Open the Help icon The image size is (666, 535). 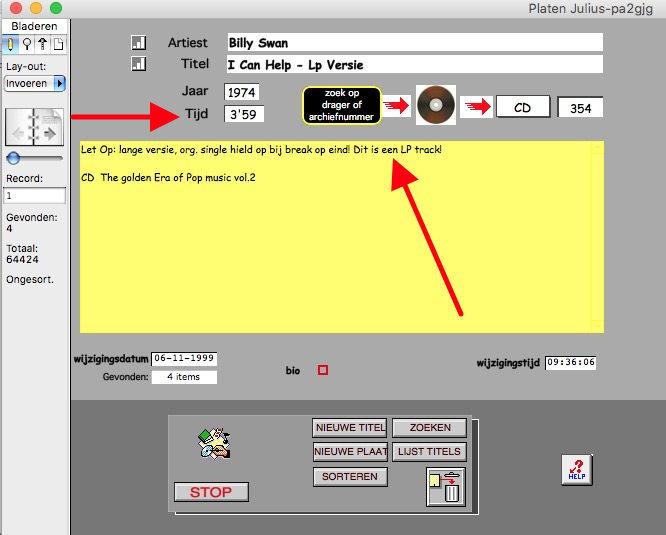pos(576,470)
